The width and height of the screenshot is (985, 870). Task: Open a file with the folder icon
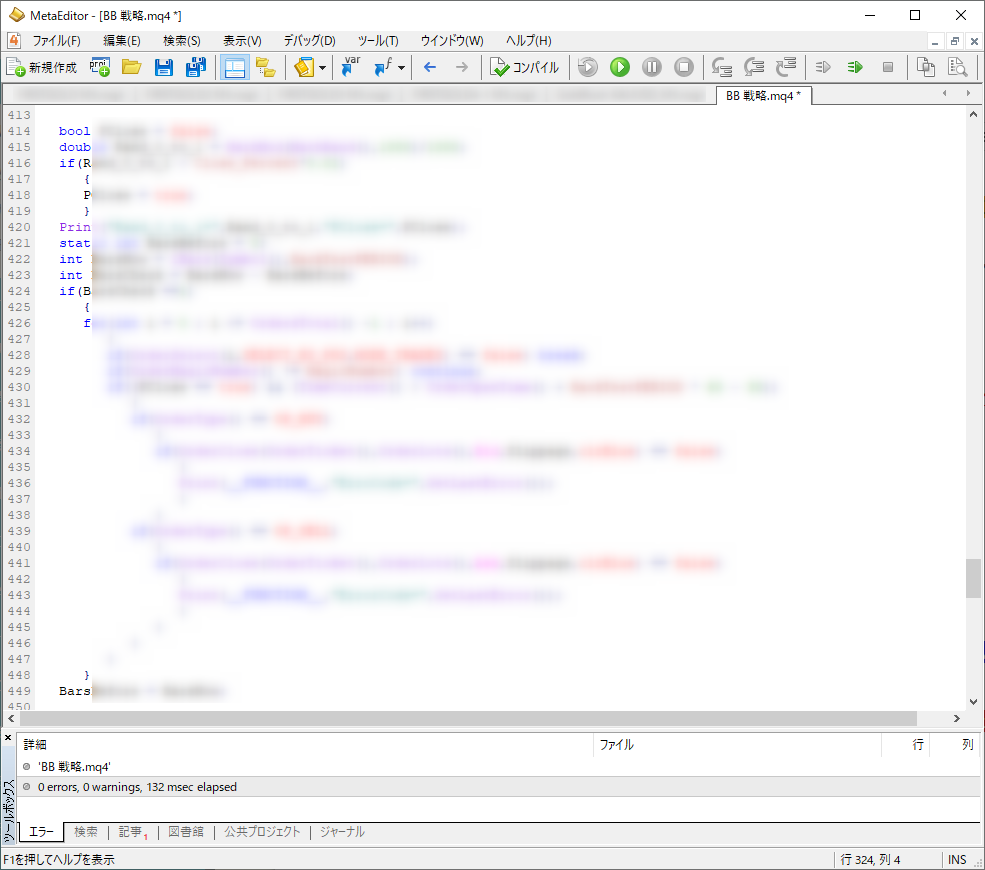pos(131,67)
